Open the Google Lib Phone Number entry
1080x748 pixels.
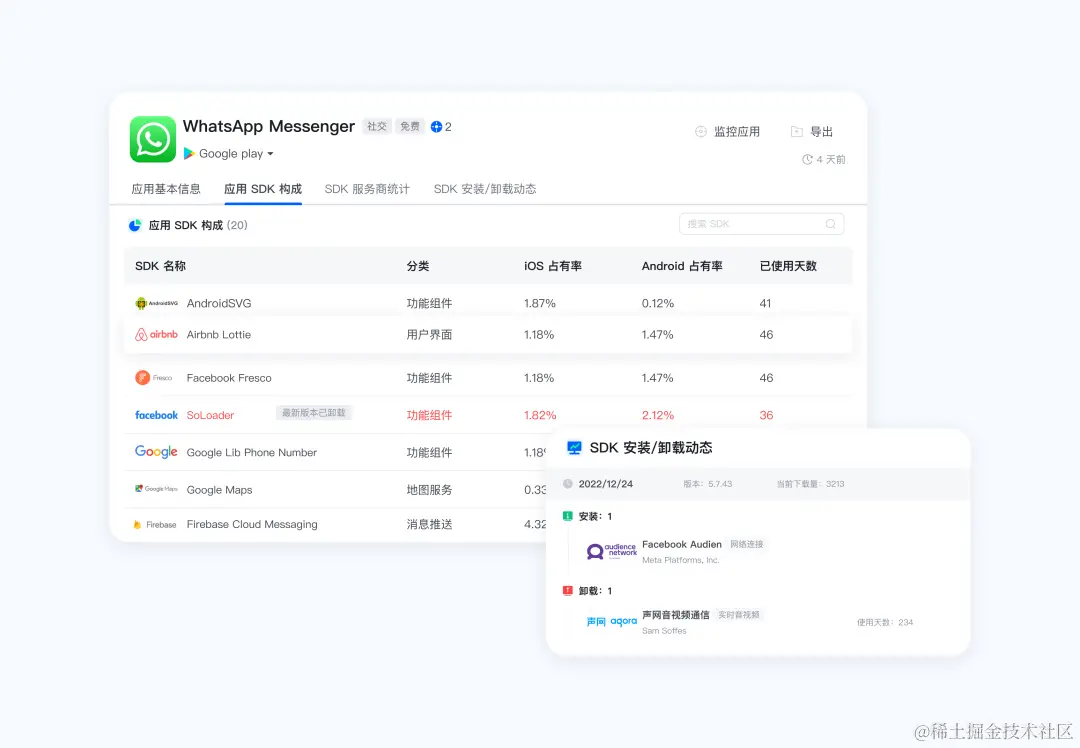click(252, 453)
